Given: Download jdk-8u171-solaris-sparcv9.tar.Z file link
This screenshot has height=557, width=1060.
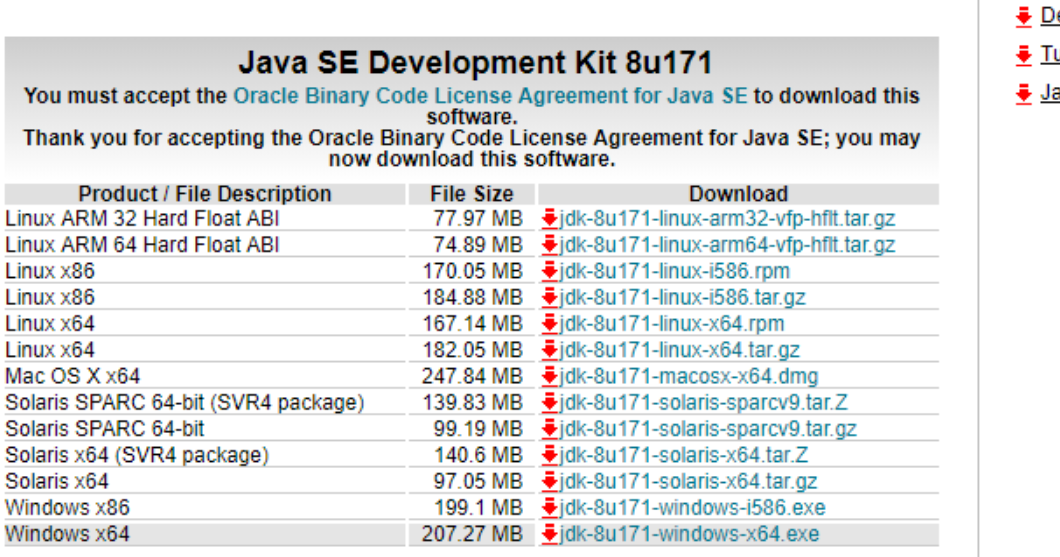Looking at the screenshot, I should (x=703, y=402).
